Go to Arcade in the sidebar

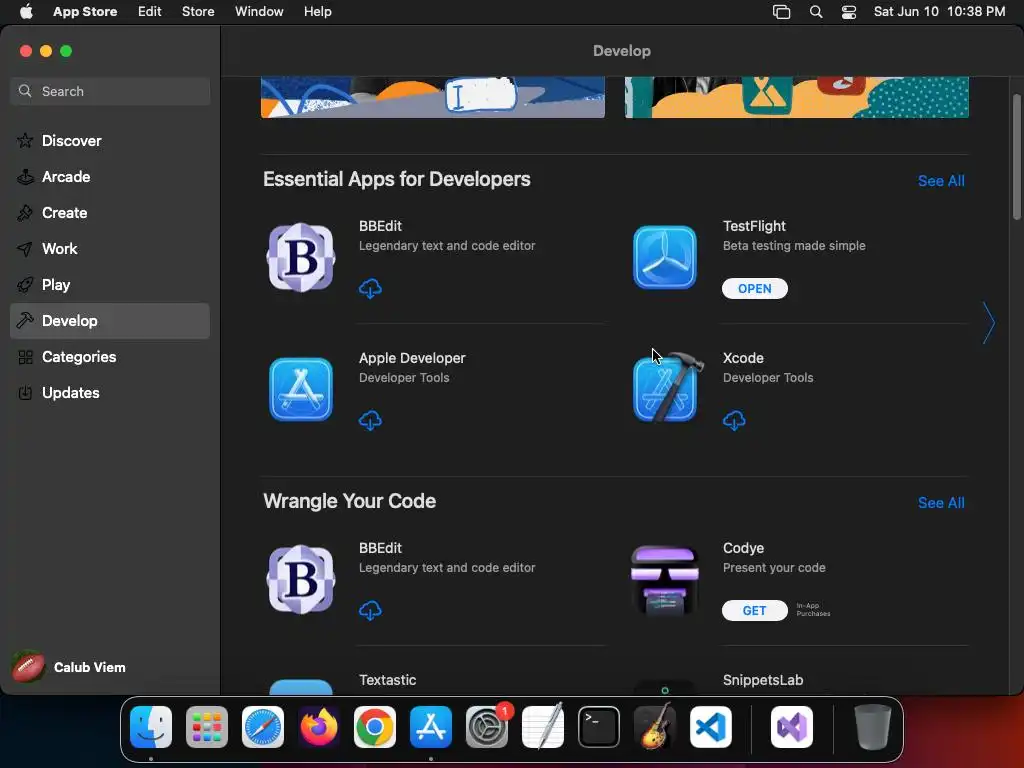110,176
